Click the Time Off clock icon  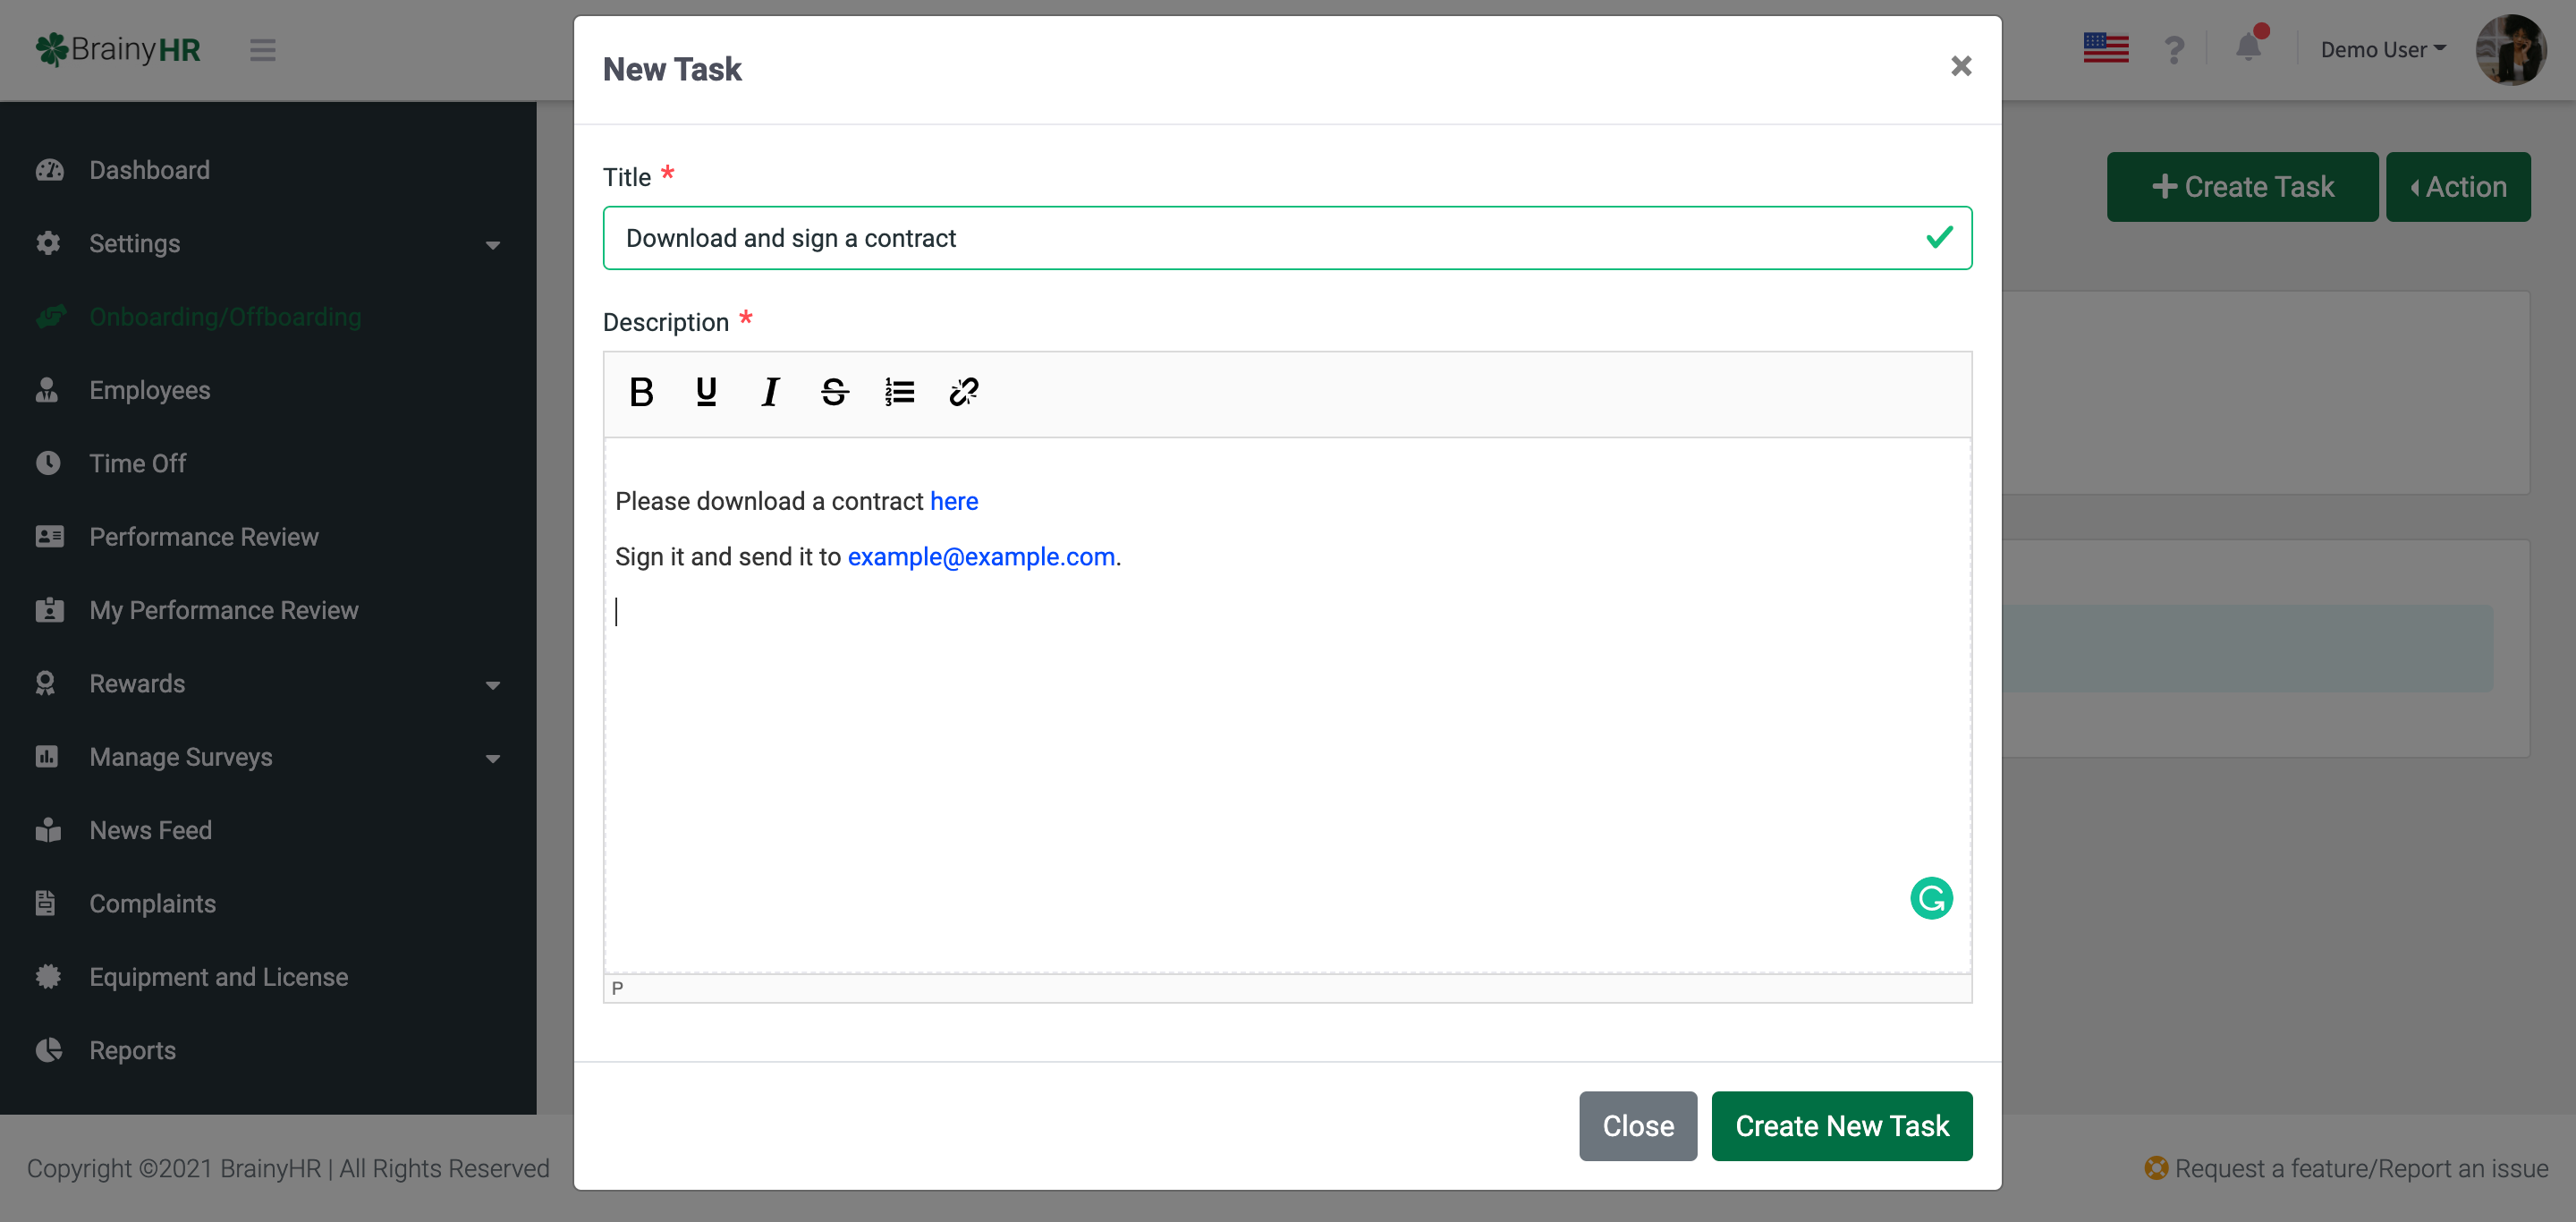point(48,463)
